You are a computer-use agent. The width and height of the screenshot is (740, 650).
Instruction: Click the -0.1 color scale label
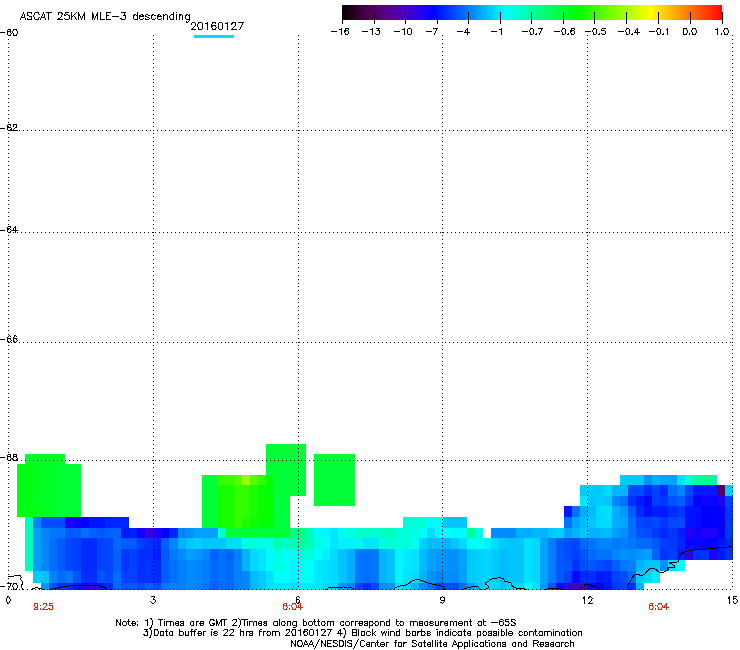tap(659, 32)
